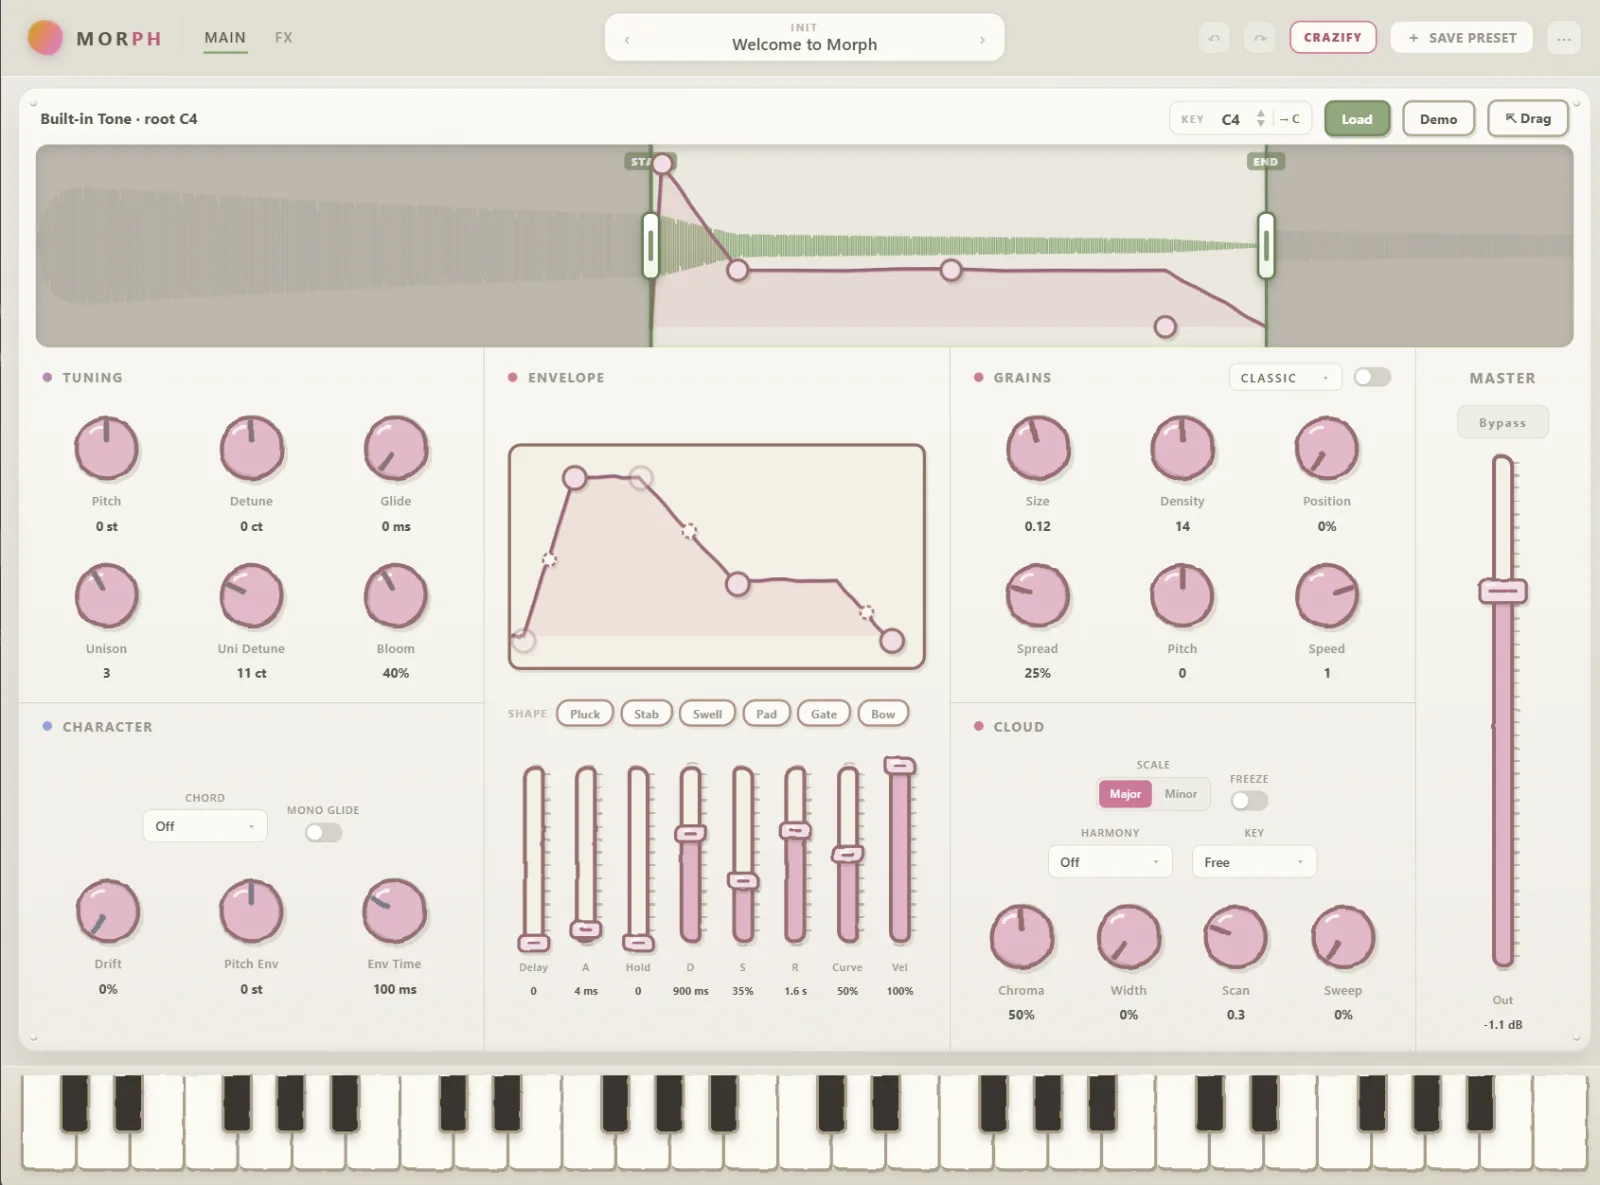Click the Demo button
The width and height of the screenshot is (1600, 1185).
[1438, 119]
